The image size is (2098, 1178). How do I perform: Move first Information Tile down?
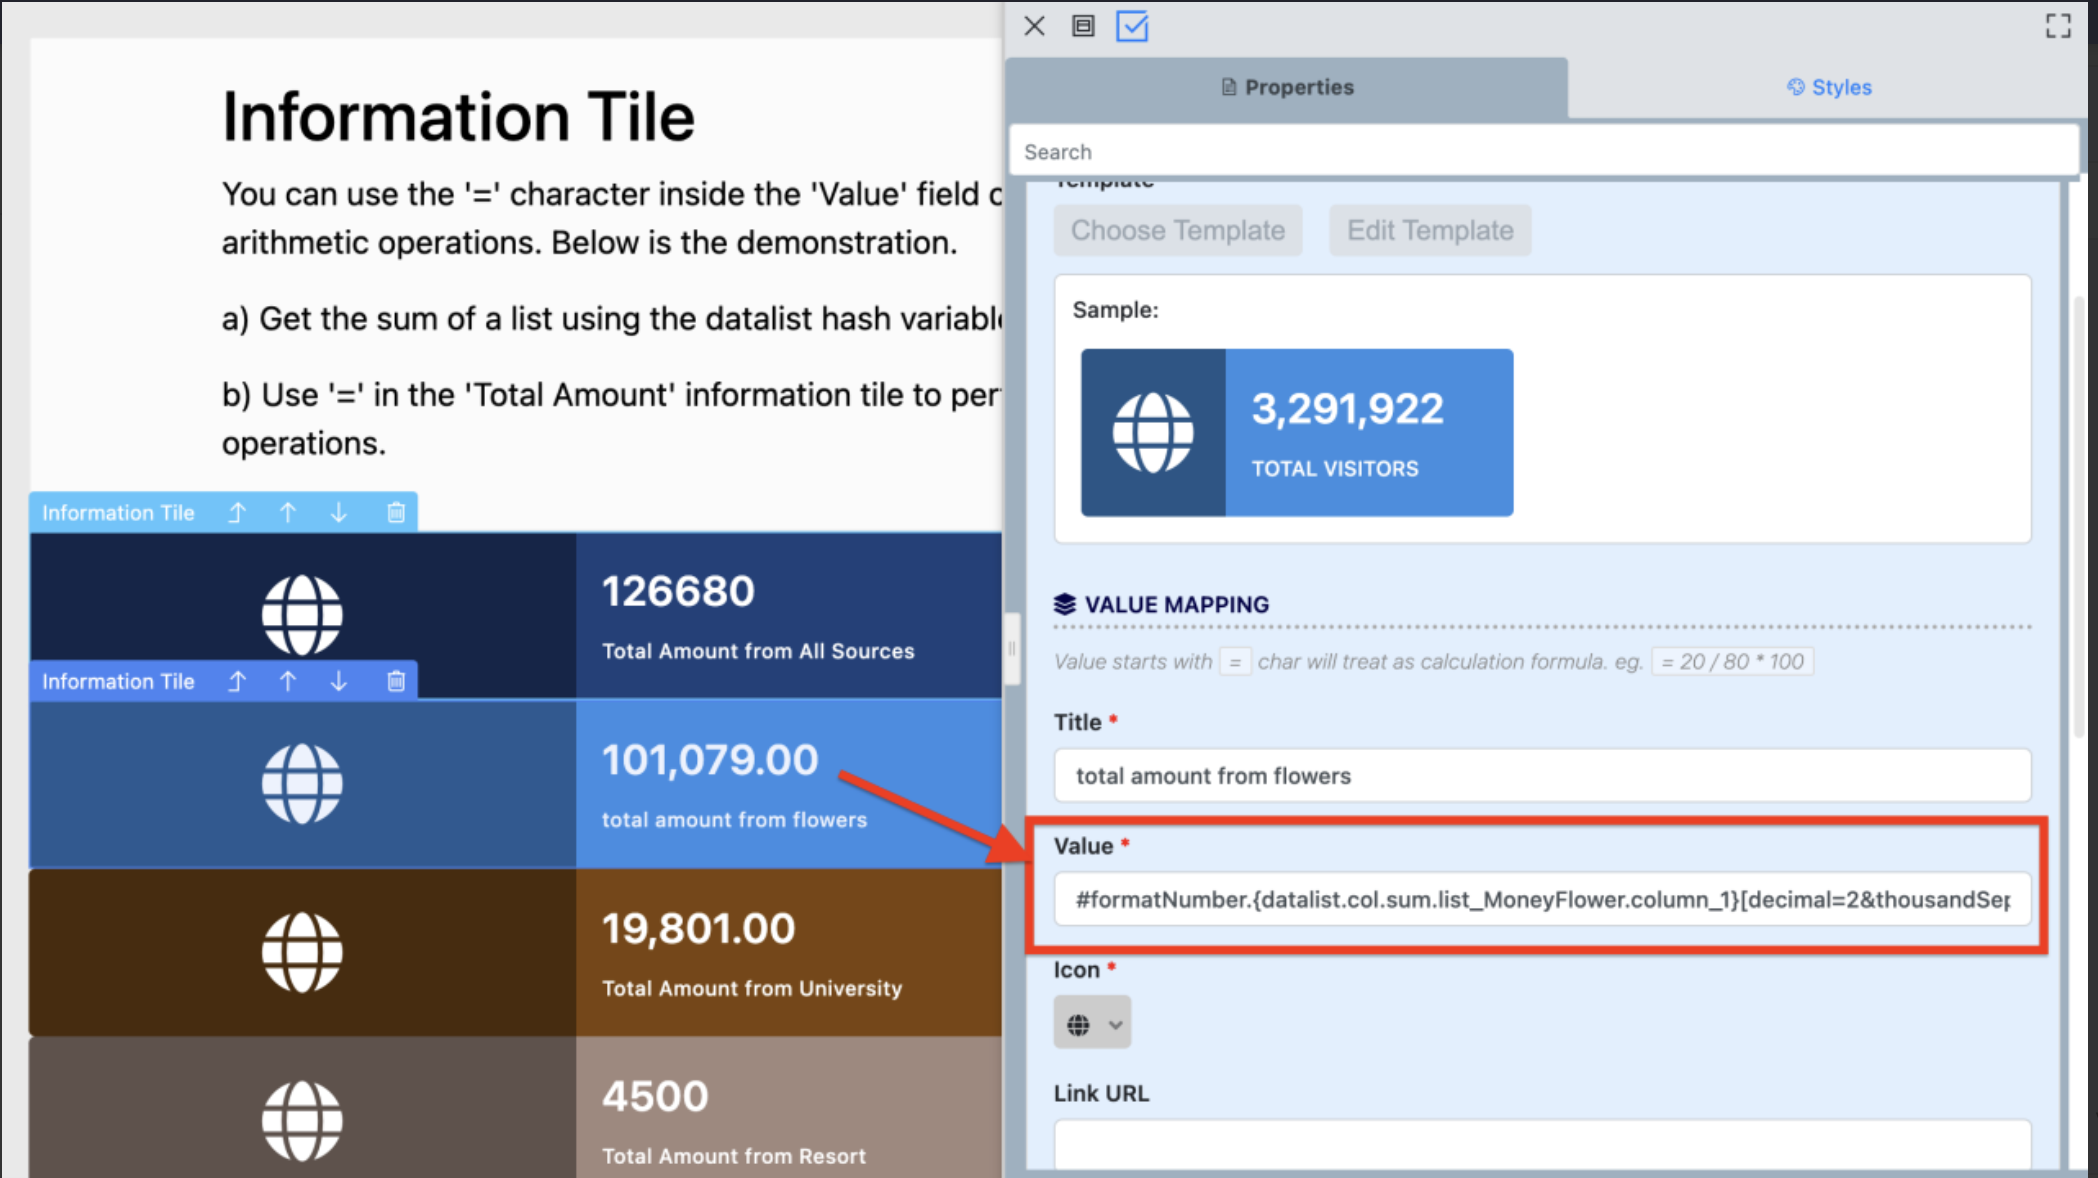pyautogui.click(x=339, y=513)
